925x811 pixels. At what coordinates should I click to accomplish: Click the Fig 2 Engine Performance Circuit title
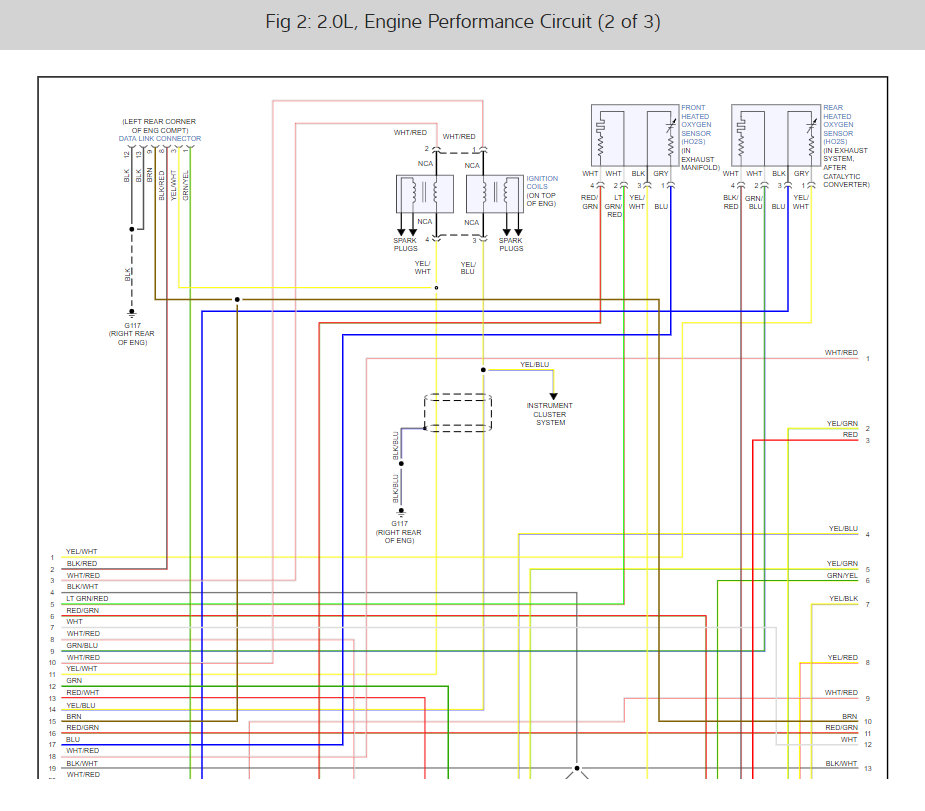click(462, 22)
